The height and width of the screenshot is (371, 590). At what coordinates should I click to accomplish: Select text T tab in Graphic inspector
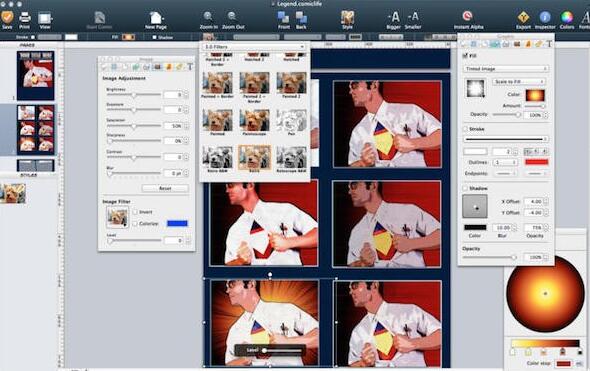coord(549,44)
